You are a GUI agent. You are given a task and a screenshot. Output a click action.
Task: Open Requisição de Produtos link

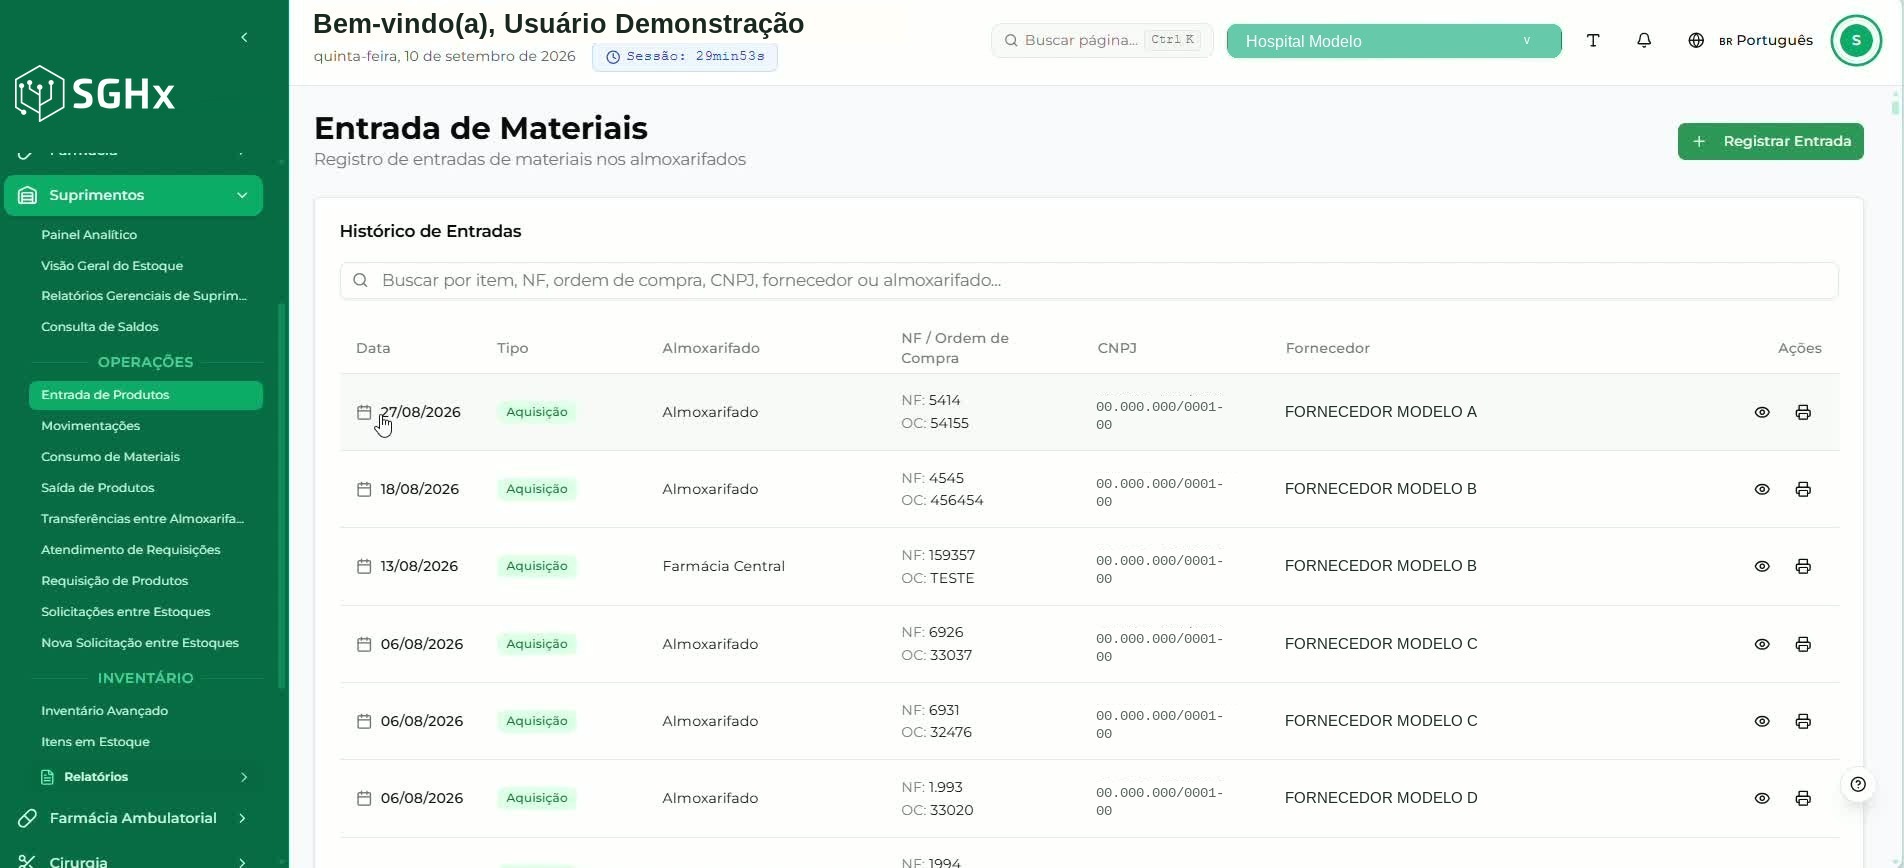click(x=114, y=581)
